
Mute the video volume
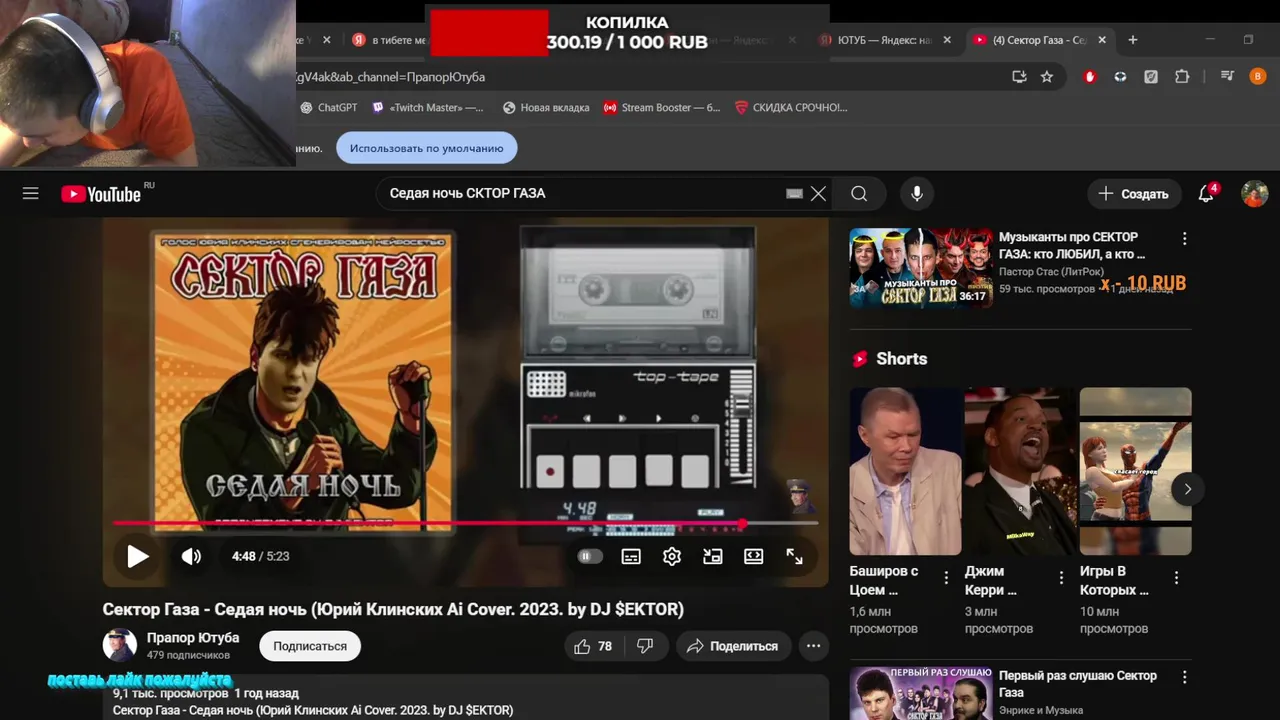[191, 556]
